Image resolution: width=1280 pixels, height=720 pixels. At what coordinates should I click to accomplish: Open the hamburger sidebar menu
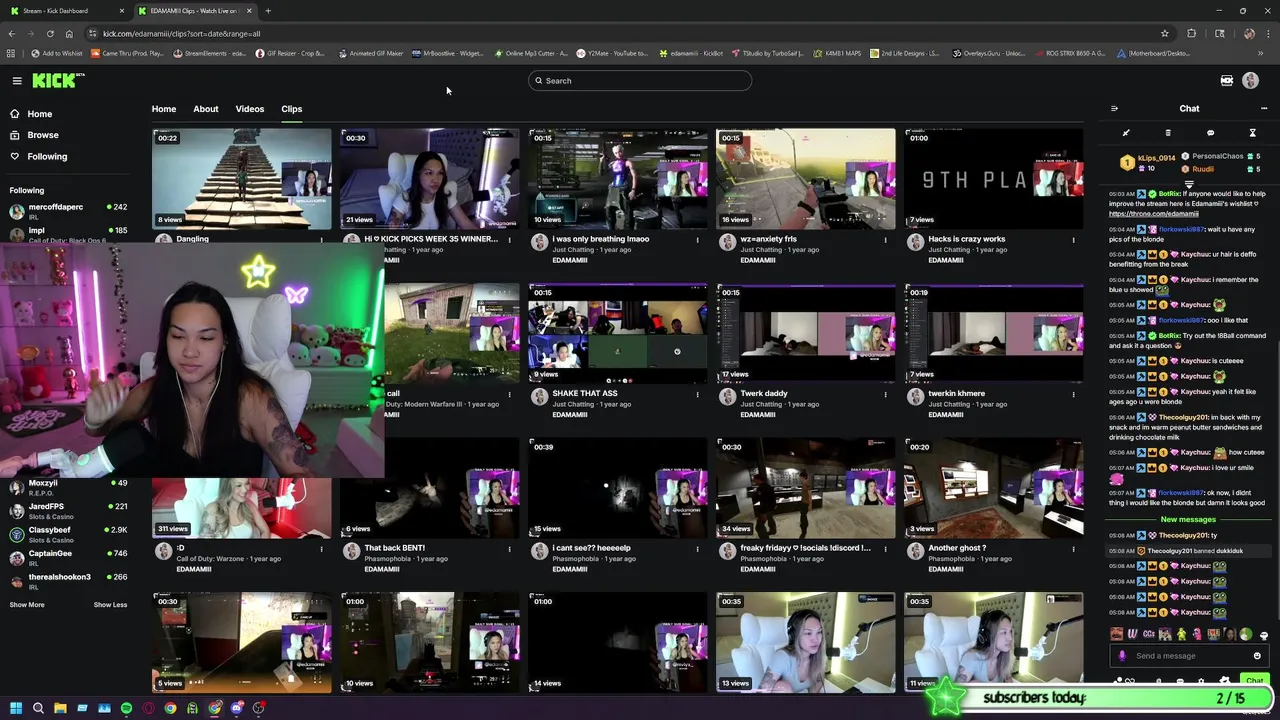[17, 81]
